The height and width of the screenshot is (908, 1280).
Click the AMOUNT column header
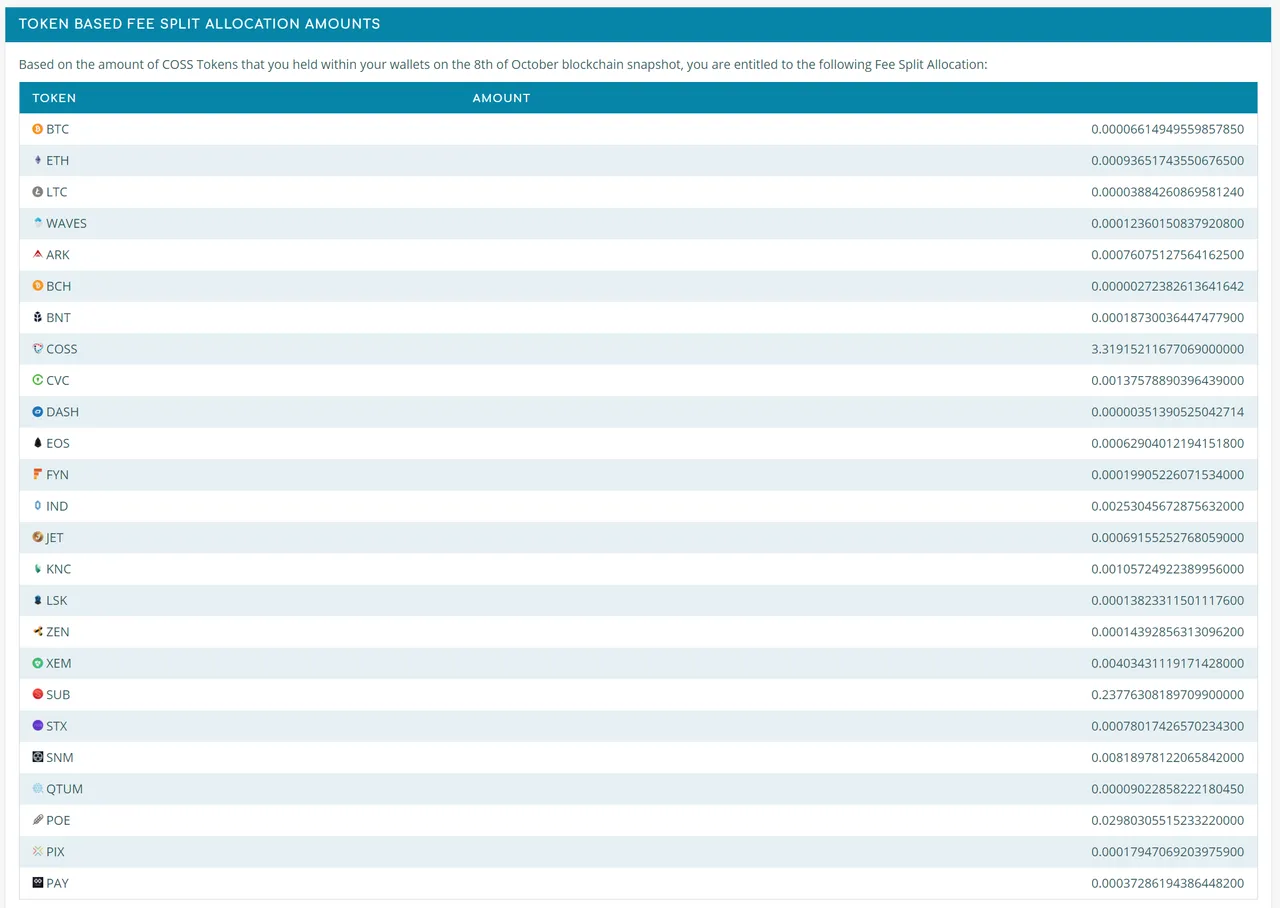pyautogui.click(x=501, y=98)
